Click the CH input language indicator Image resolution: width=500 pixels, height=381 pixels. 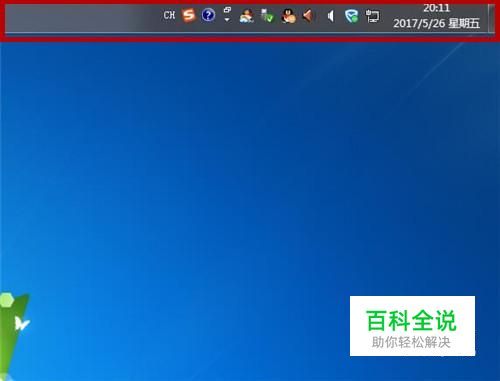point(169,15)
